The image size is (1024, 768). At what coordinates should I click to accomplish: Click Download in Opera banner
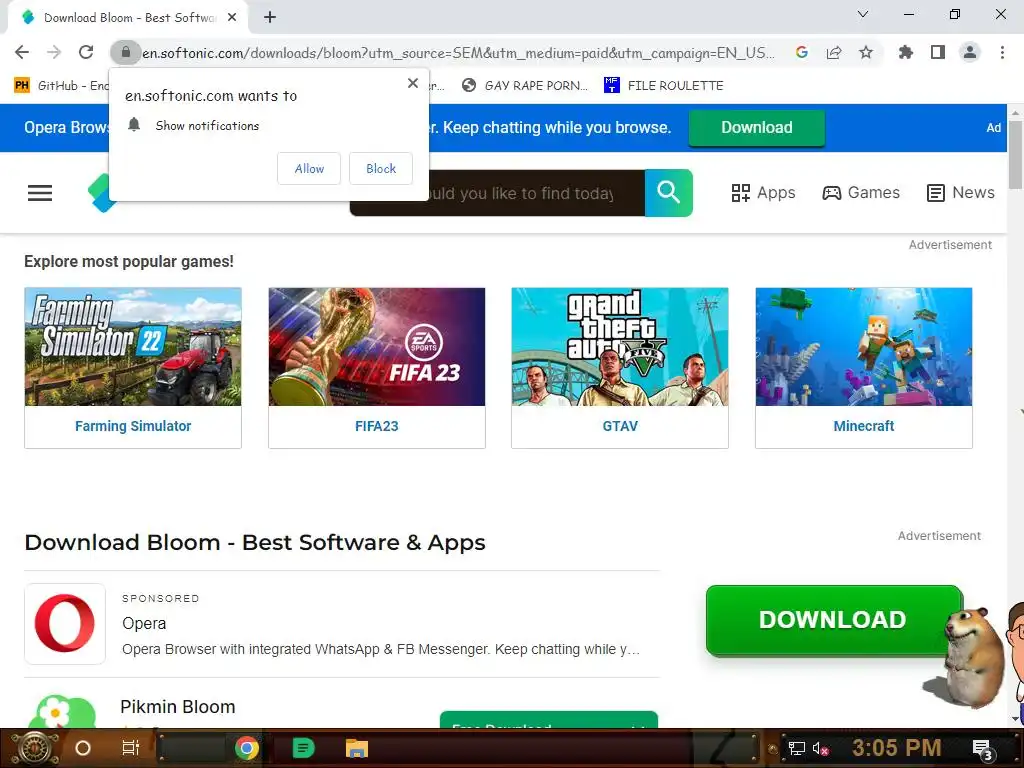pyautogui.click(x=756, y=127)
